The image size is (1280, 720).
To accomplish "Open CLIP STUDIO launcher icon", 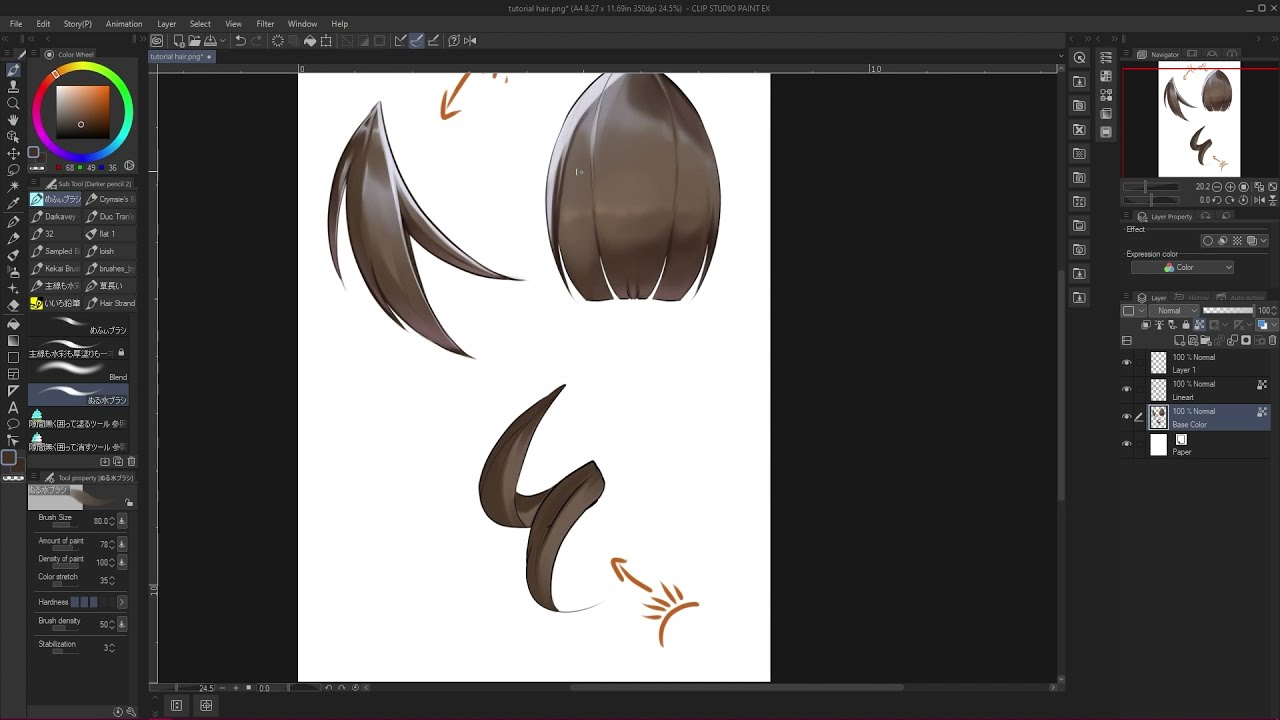I will (157, 41).
